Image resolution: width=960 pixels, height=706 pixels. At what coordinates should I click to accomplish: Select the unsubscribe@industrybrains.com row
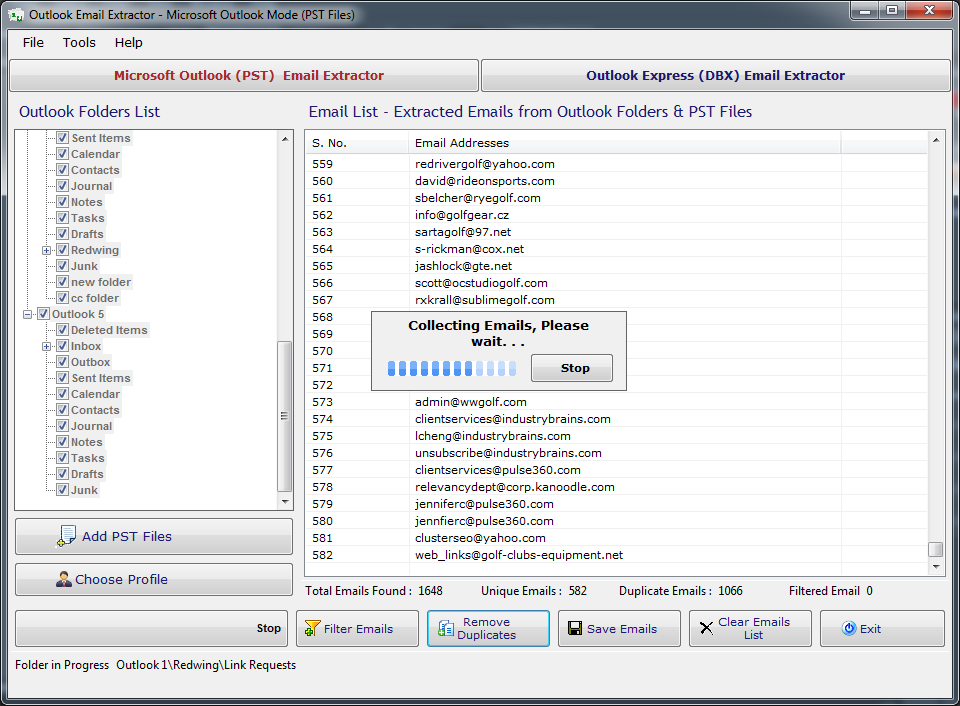click(617, 453)
